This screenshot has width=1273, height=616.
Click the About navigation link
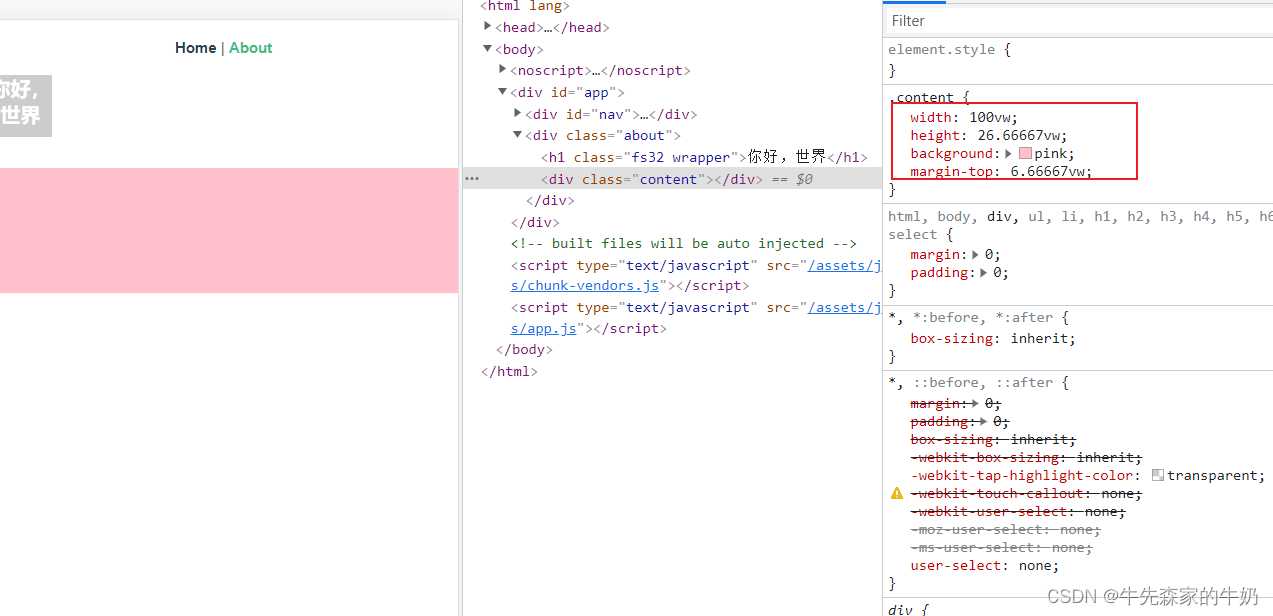pos(251,48)
